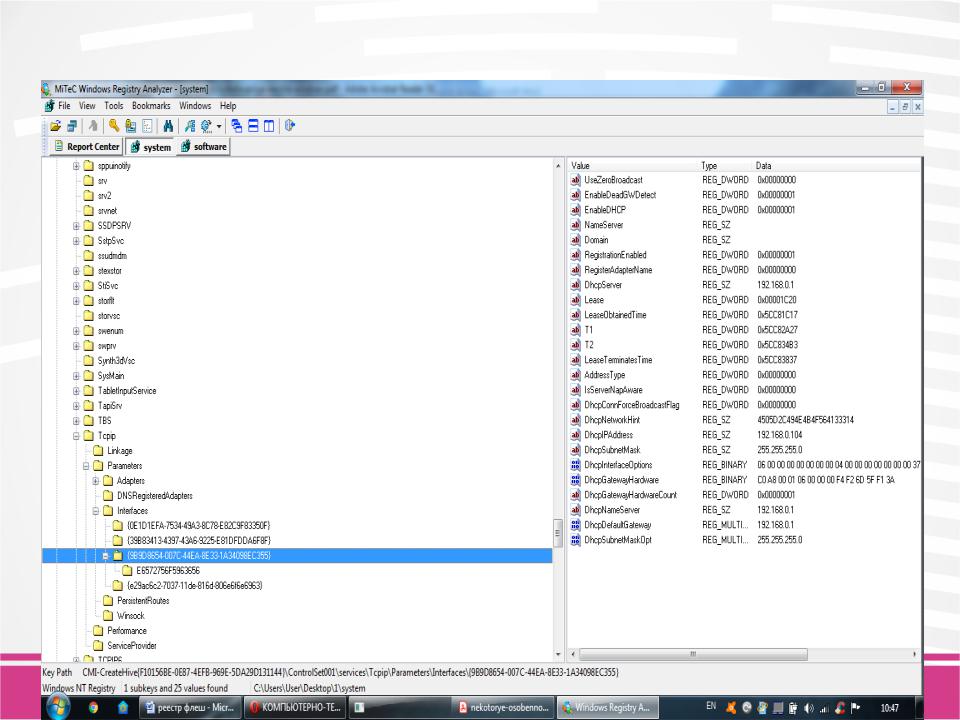The height and width of the screenshot is (720, 960).
Task: Select the PersistentRoutes folder
Action: (x=143, y=601)
